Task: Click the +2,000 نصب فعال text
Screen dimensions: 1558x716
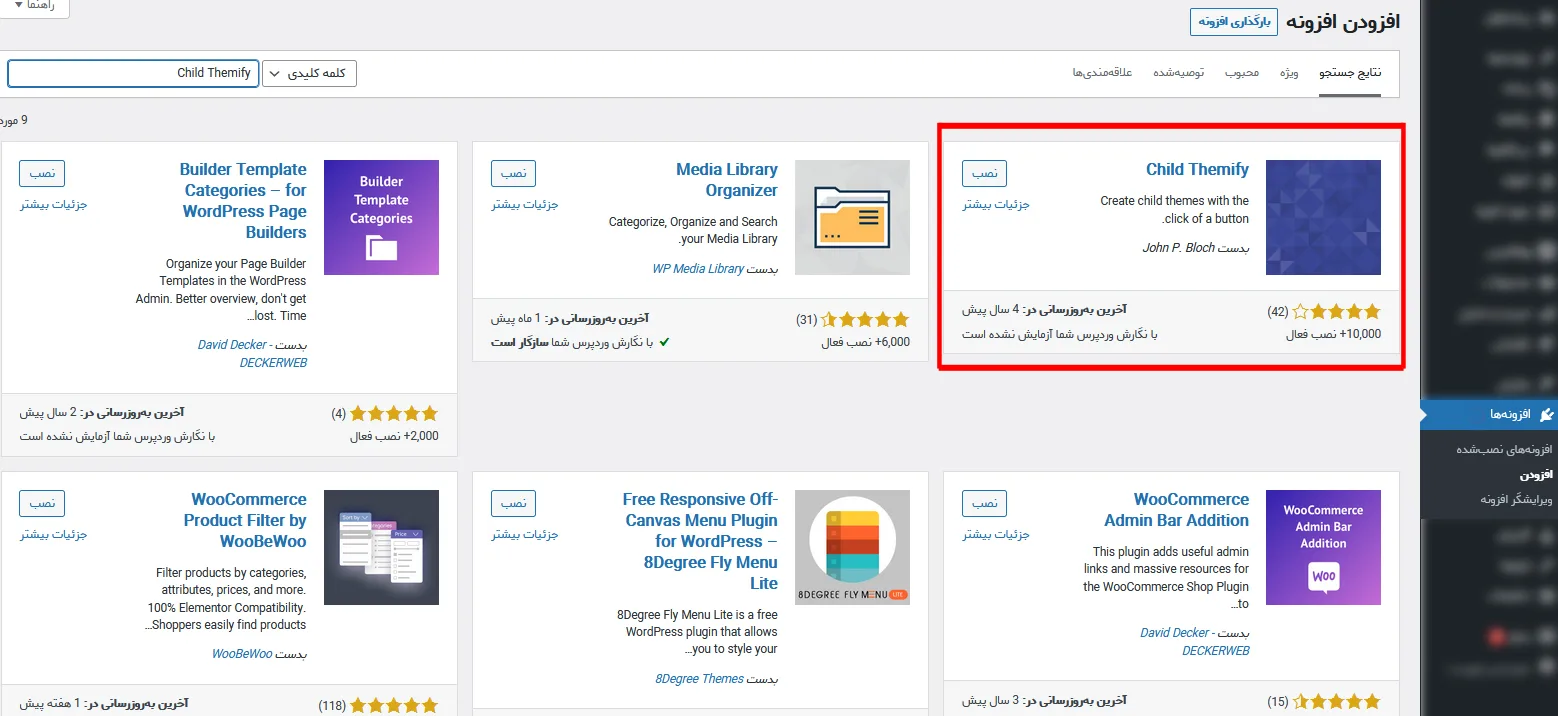Action: tap(394, 436)
